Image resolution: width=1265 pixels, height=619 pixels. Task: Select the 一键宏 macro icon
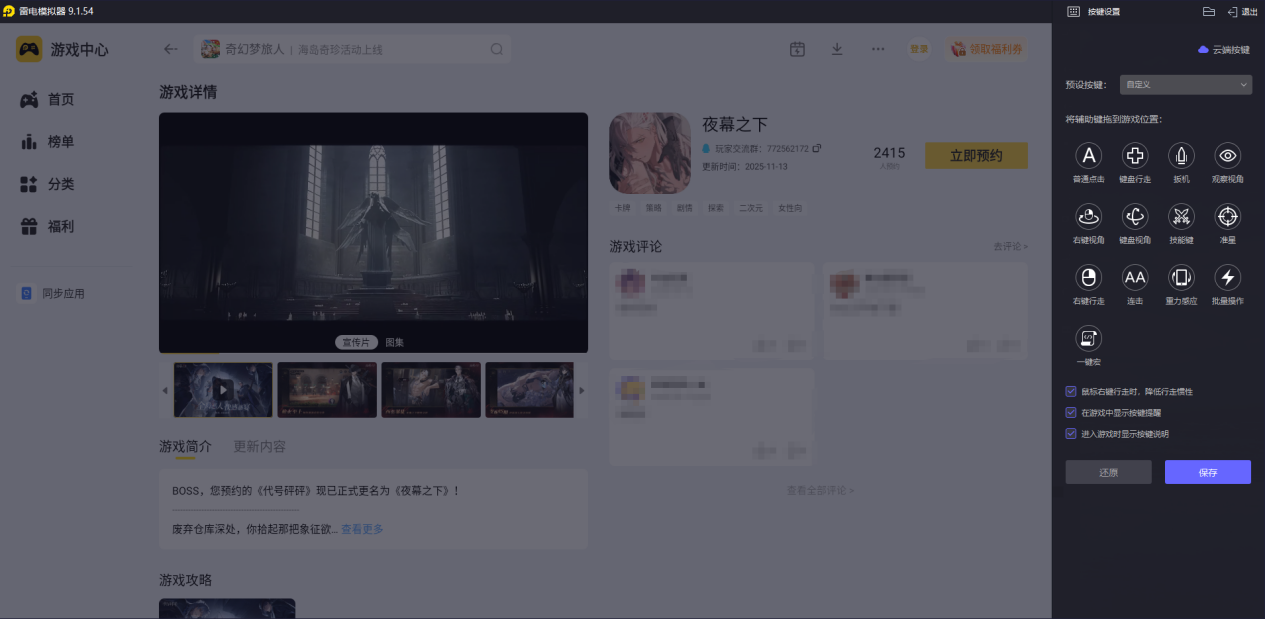point(1088,338)
